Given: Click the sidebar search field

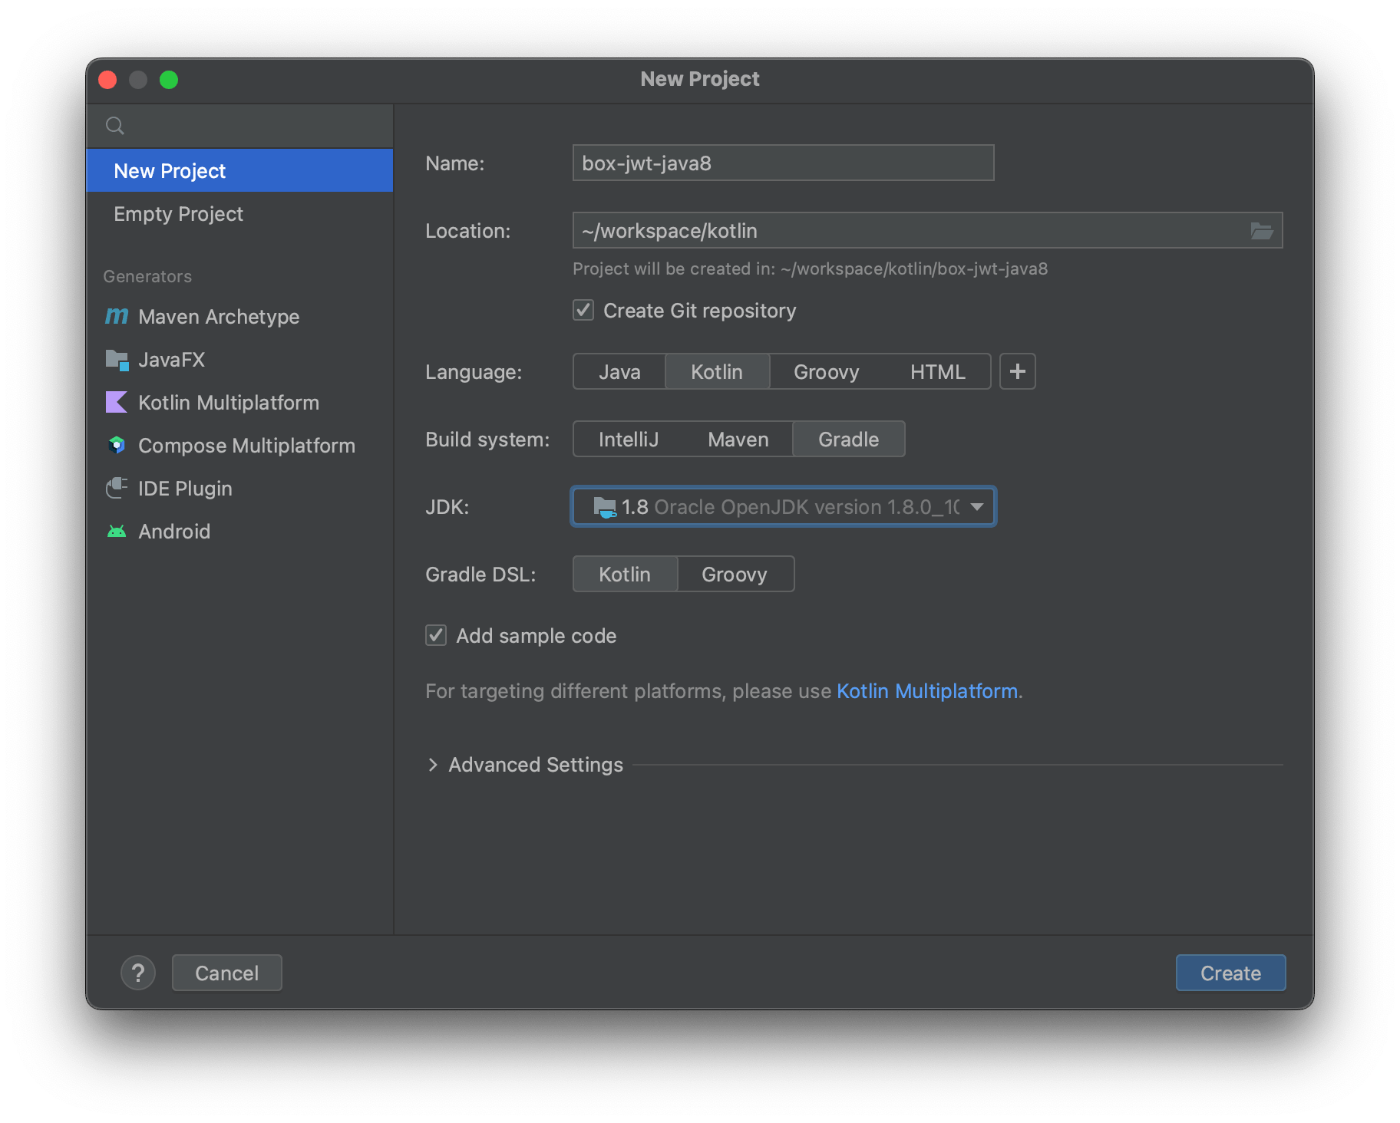Looking at the screenshot, I should pyautogui.click(x=240, y=126).
